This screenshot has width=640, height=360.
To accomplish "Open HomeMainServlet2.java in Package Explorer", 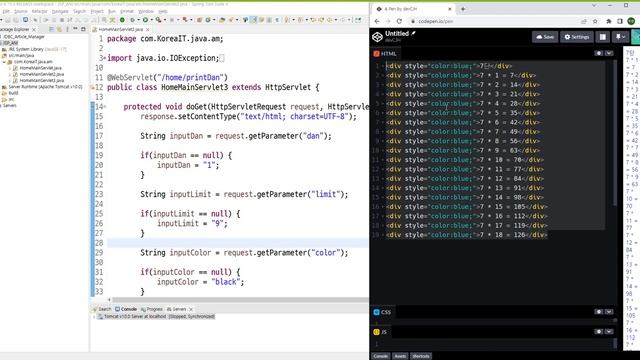I will click(x=41, y=74).
